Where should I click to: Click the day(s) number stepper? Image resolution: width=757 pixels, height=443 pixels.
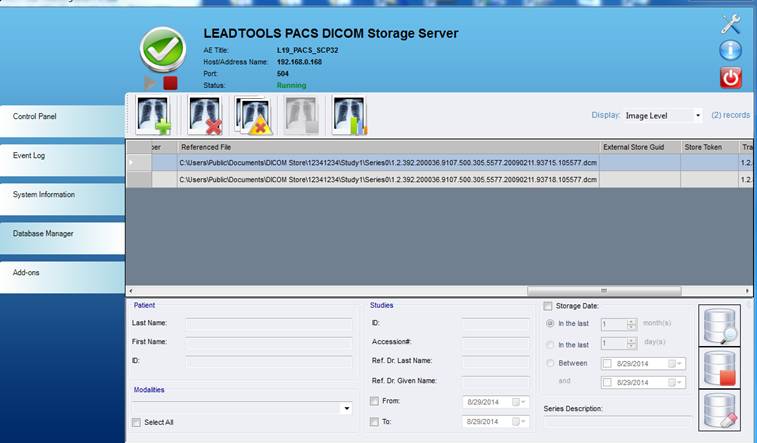pyautogui.click(x=631, y=343)
